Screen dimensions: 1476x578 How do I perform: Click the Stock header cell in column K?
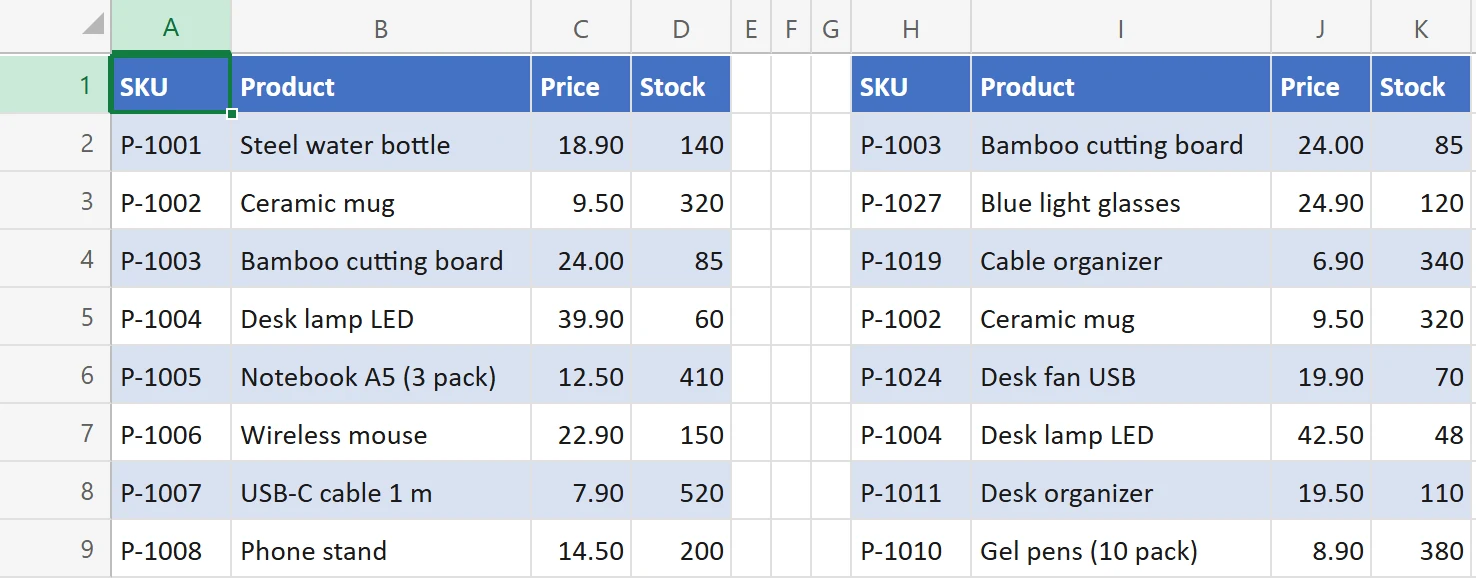pyautogui.click(x=1421, y=85)
